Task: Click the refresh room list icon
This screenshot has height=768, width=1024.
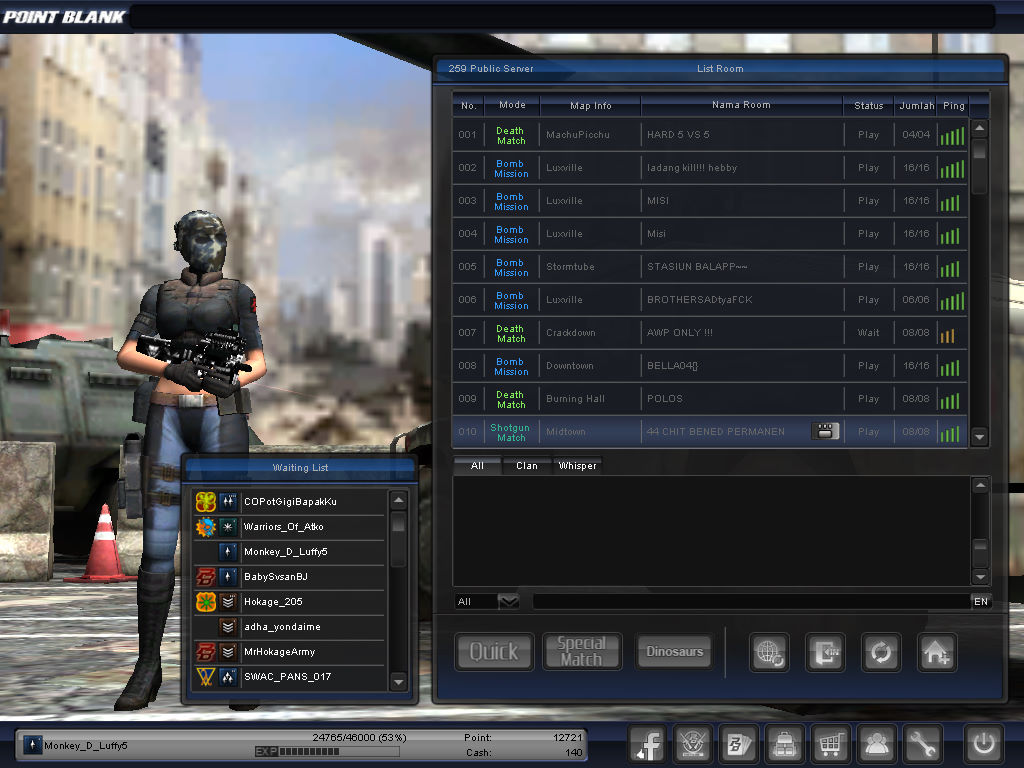Action: tap(881, 652)
